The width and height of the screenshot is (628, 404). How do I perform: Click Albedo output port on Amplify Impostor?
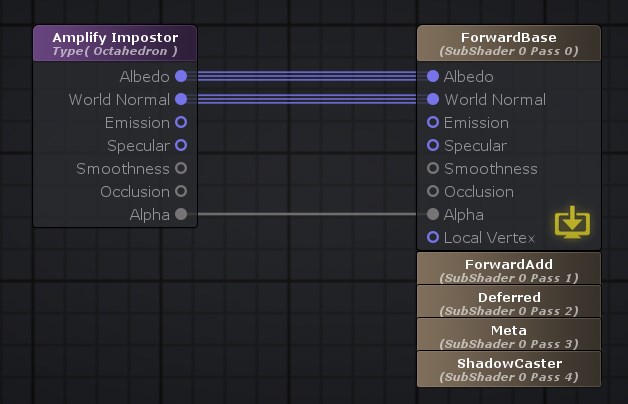tap(181, 76)
